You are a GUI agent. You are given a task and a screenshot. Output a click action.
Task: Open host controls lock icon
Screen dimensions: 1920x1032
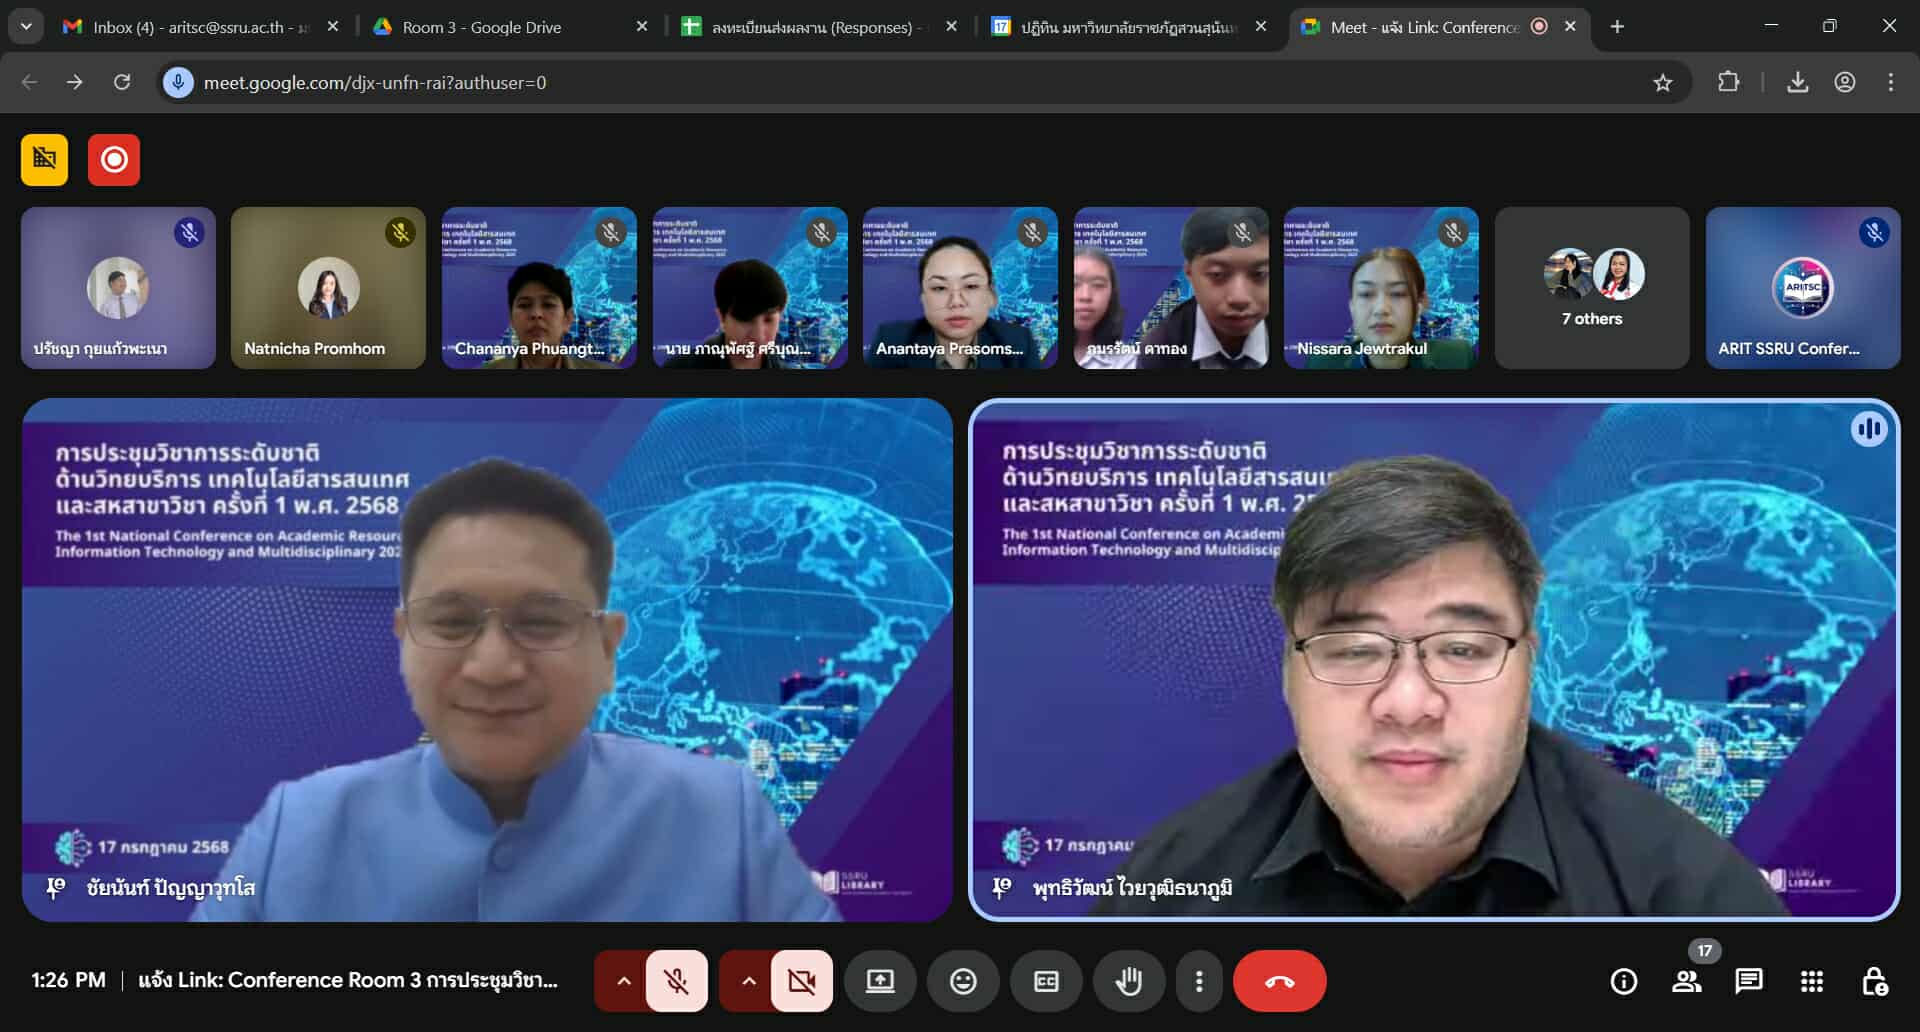pyautogui.click(x=1874, y=981)
